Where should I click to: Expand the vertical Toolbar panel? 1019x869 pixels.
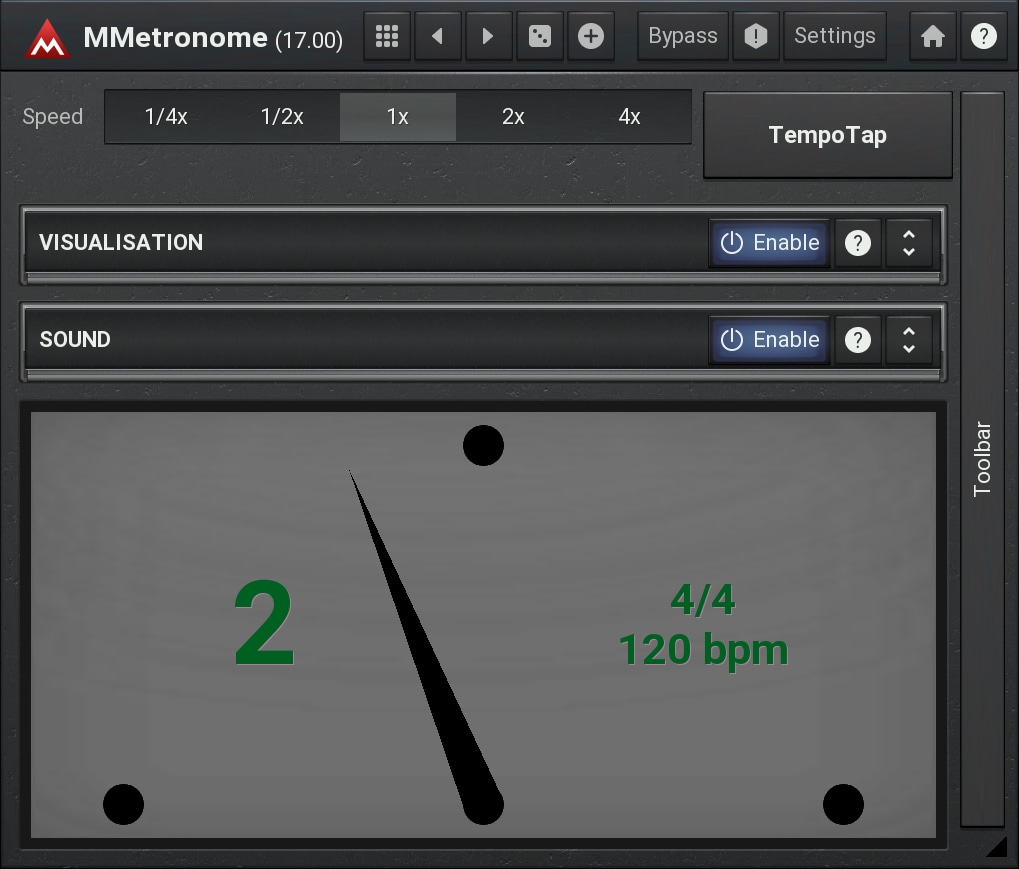[982, 459]
